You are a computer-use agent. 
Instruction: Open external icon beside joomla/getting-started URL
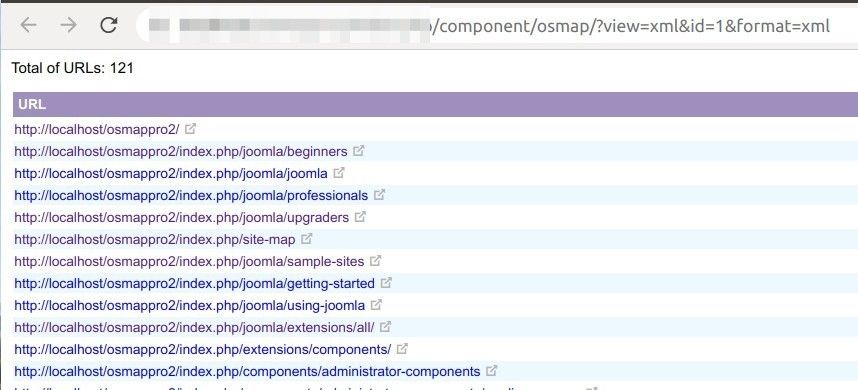coord(386,283)
